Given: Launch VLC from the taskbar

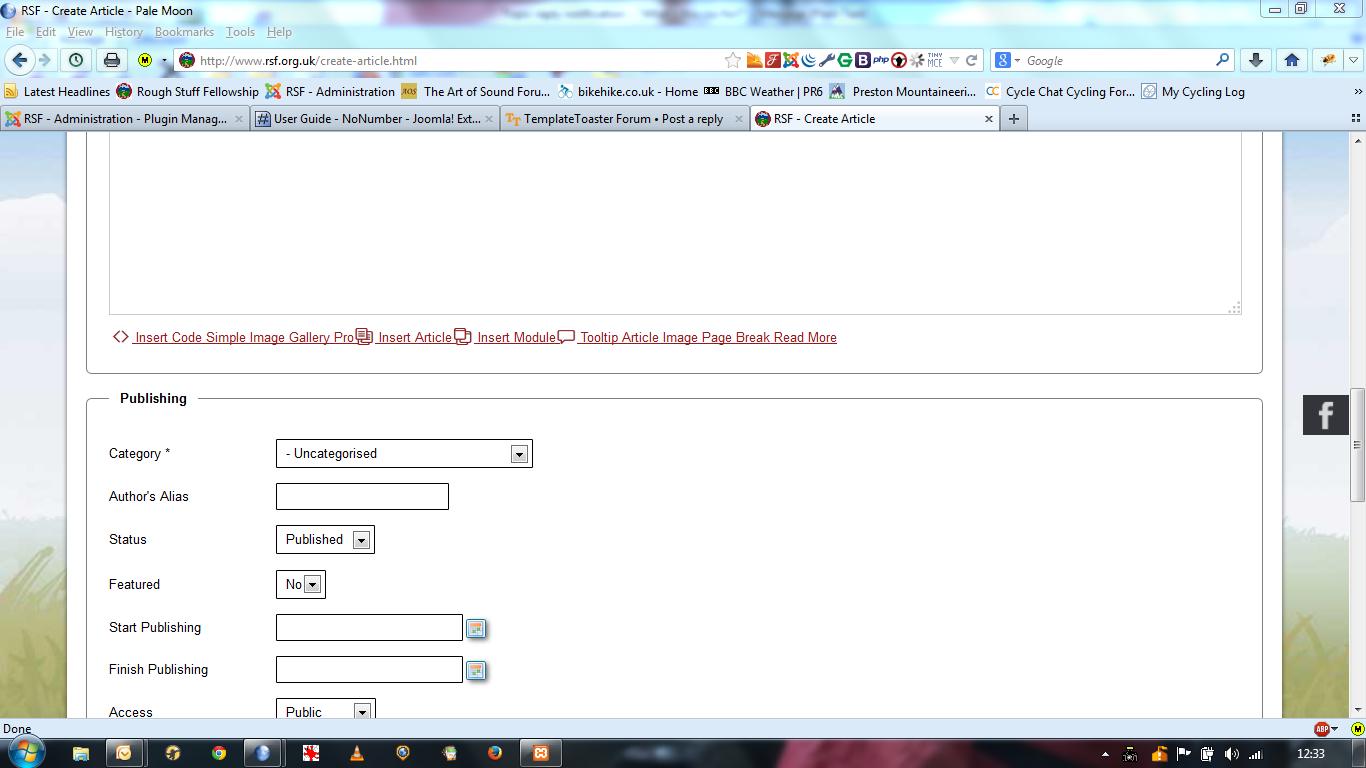Looking at the screenshot, I should 357,753.
